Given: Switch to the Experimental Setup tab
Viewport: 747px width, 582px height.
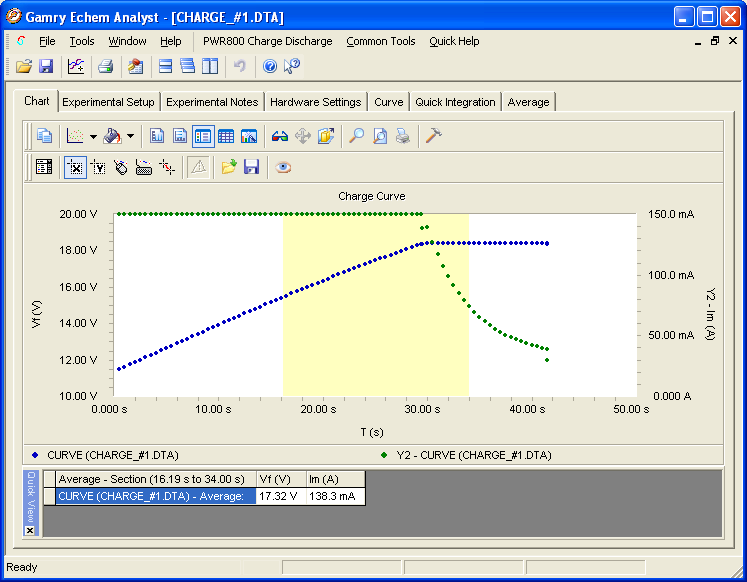Looking at the screenshot, I should 108,102.
